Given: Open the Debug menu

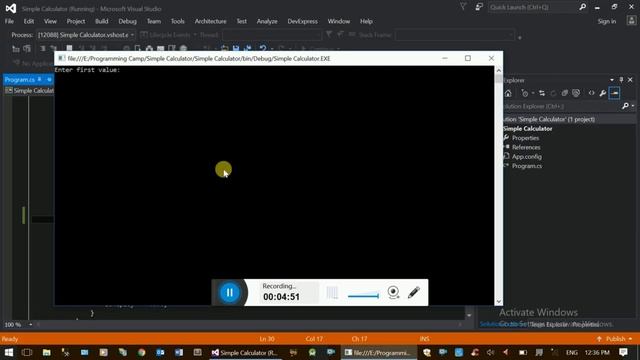Looking at the screenshot, I should point(127,21).
